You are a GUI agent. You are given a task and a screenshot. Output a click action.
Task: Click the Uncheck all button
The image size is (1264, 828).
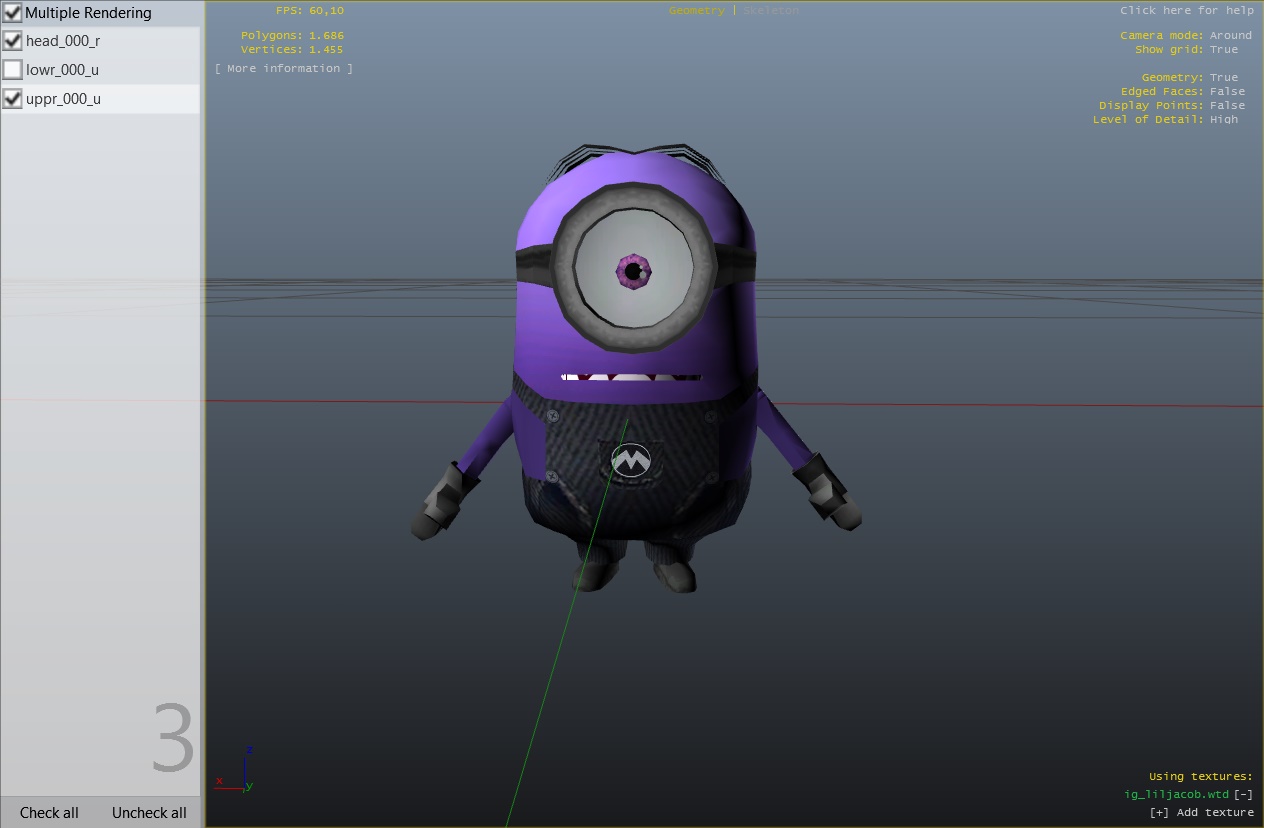[149, 812]
